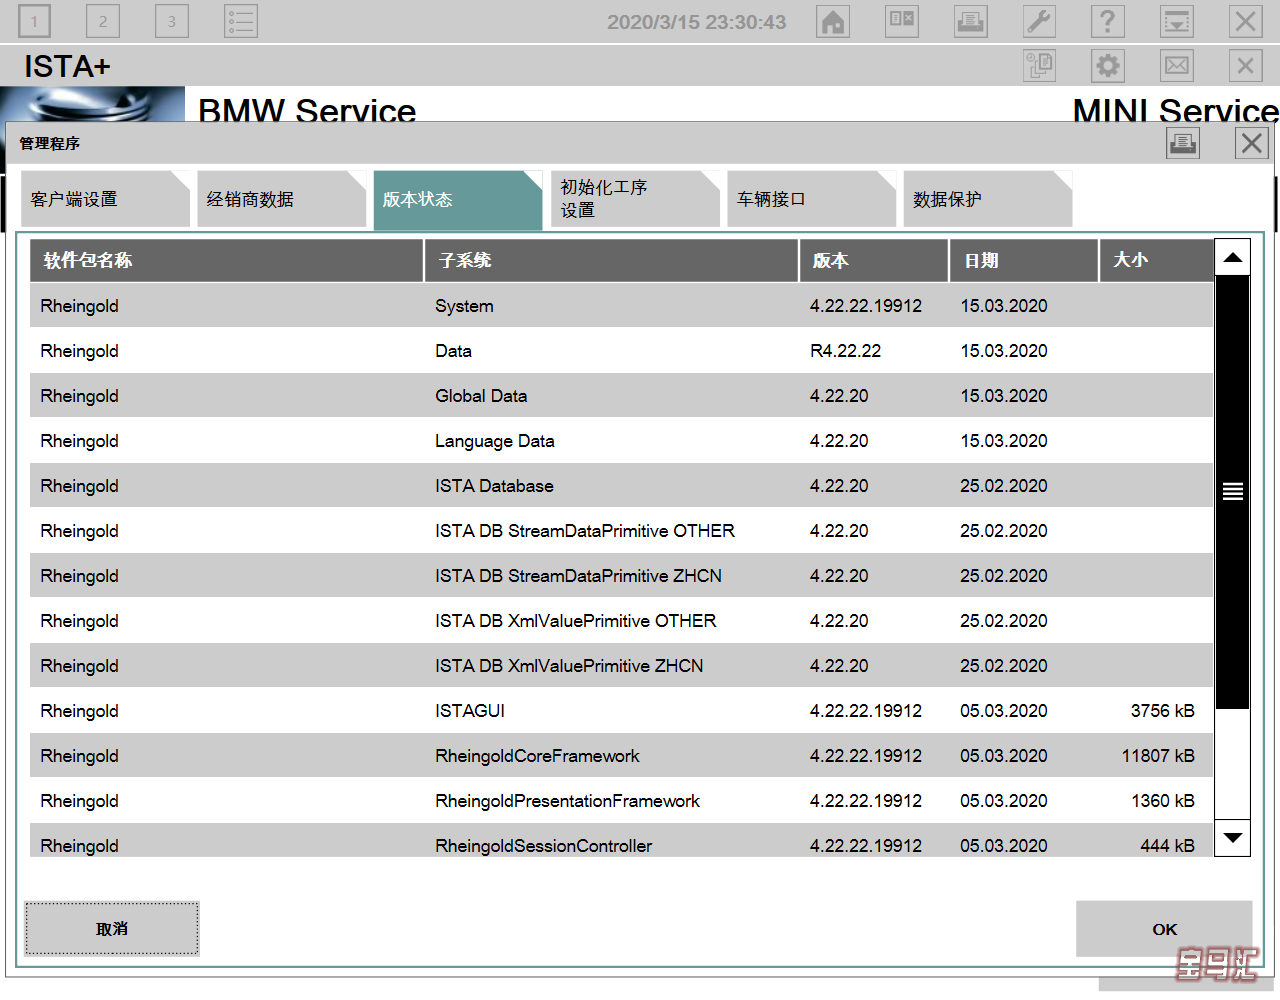1280x1000 pixels.
Task: Click the second-row X cancel icon
Action: (1245, 66)
